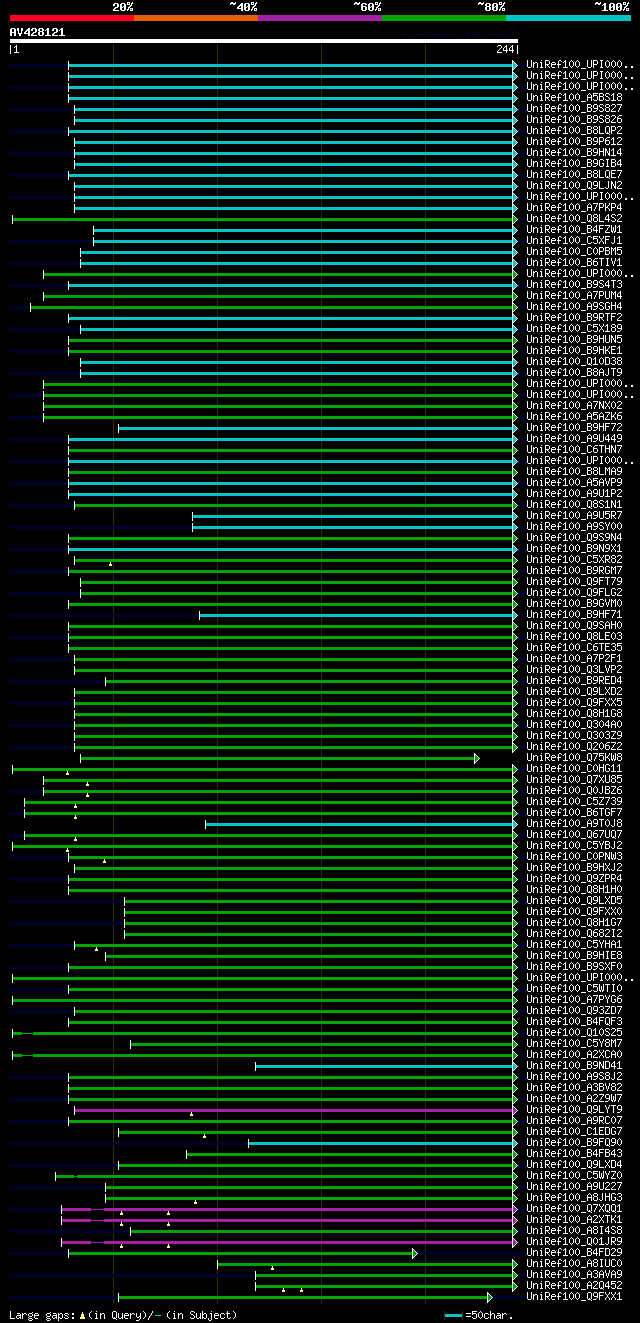Viewport: 640px width, 1323px height.
Task: Click the UniRef100_Q75KW8 label
Action: coord(575,757)
